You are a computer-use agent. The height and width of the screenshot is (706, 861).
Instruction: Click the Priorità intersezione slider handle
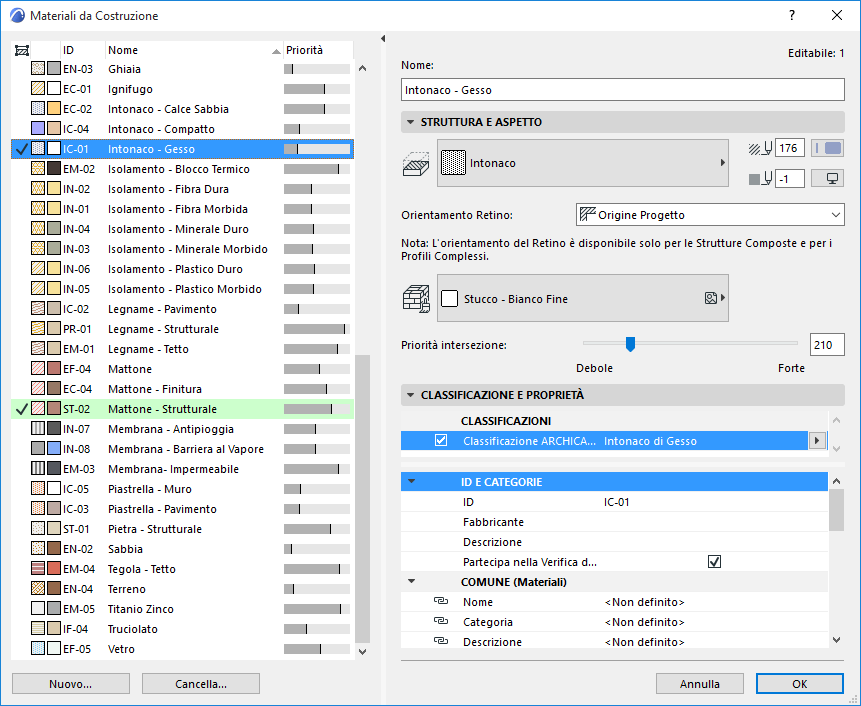pyautogui.click(x=630, y=344)
